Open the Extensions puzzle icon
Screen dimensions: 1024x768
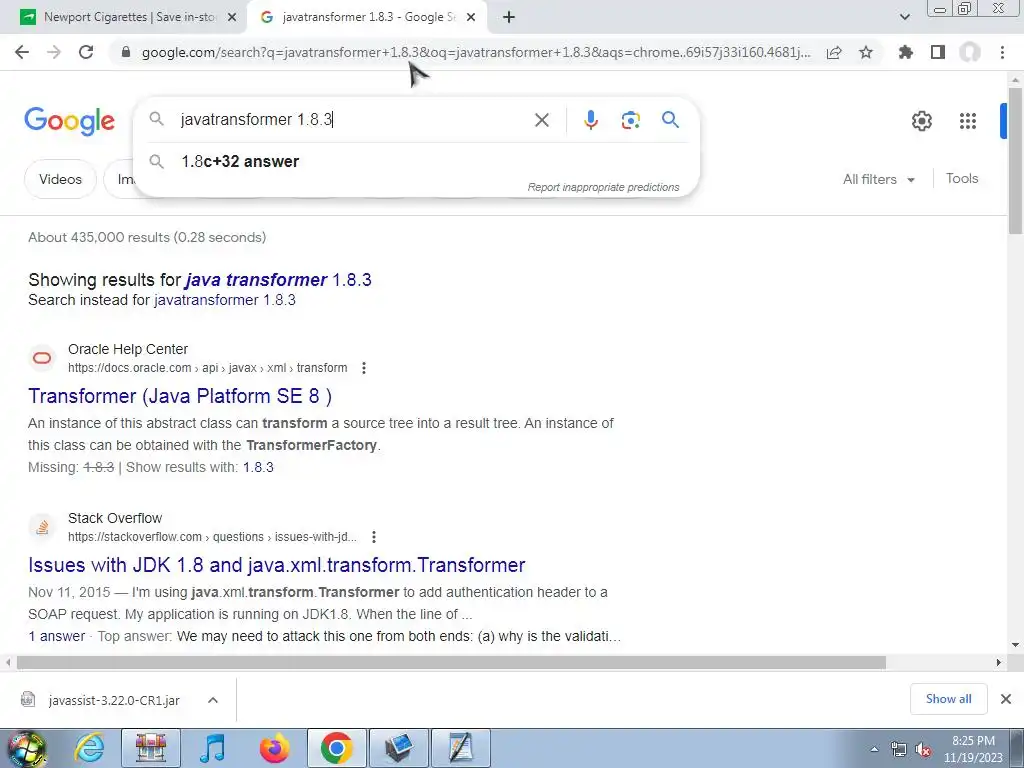pyautogui.click(x=905, y=52)
